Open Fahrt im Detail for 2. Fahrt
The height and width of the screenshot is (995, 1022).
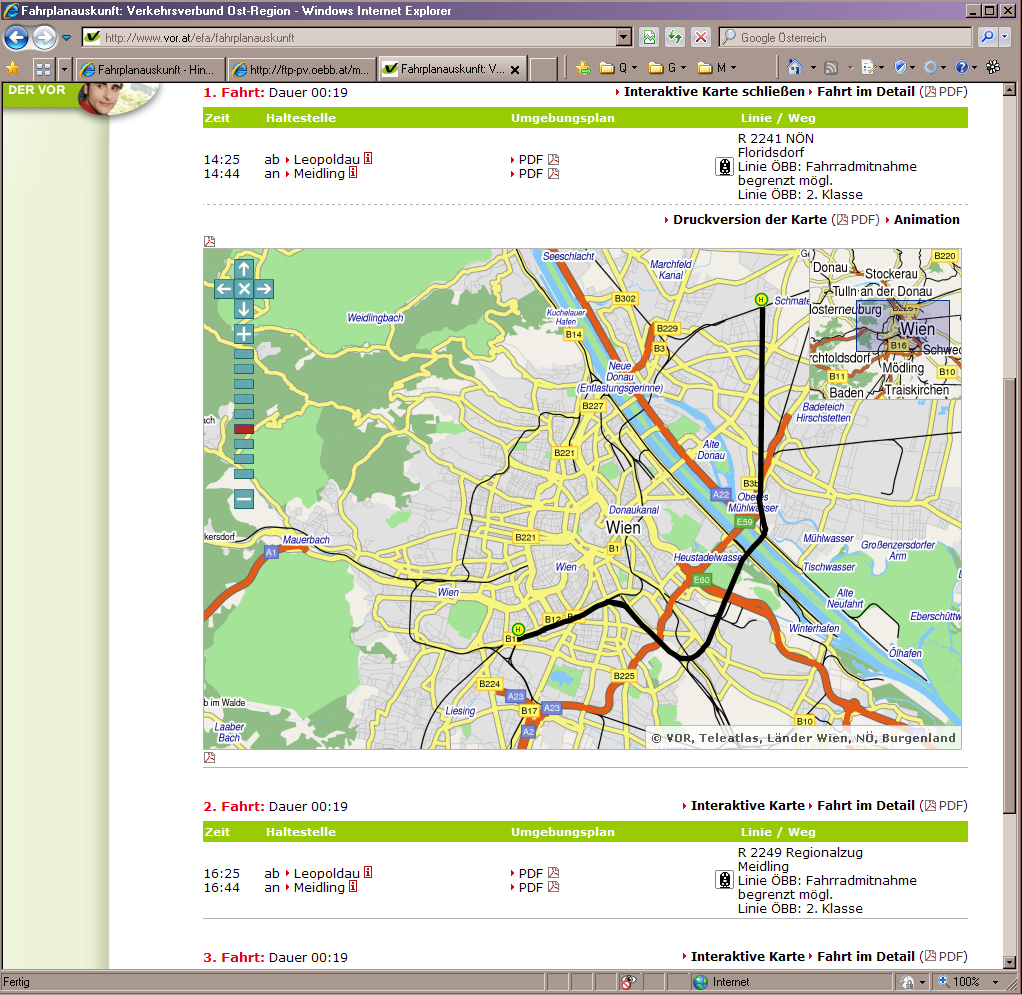865,806
